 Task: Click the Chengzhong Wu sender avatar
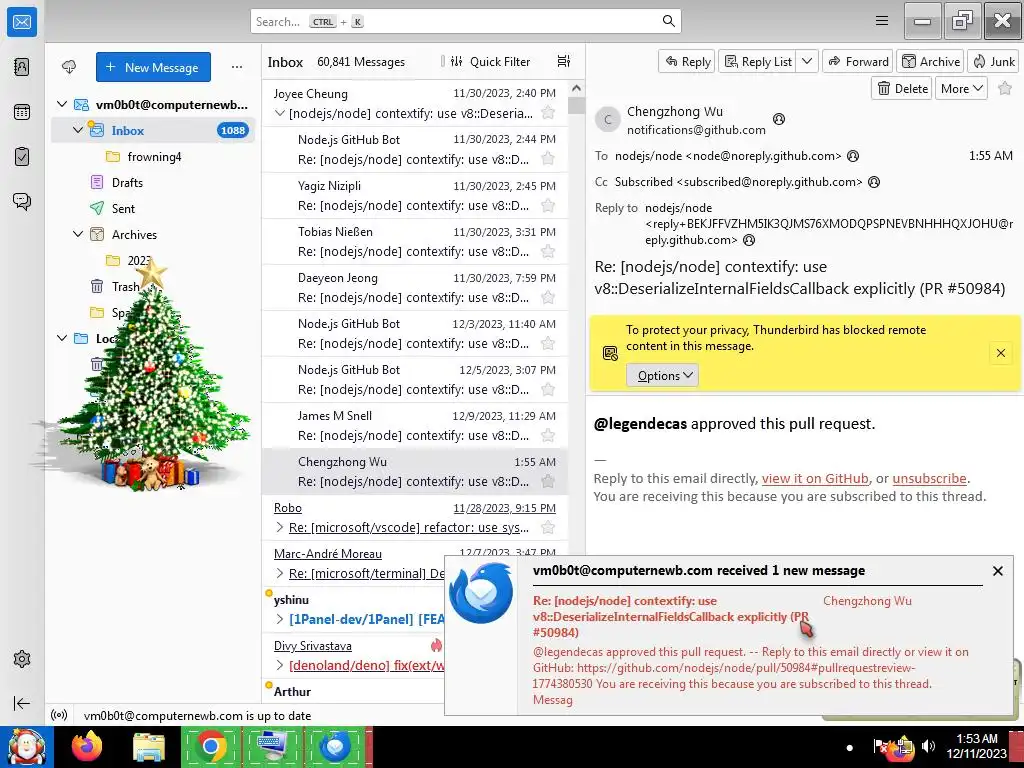(607, 120)
